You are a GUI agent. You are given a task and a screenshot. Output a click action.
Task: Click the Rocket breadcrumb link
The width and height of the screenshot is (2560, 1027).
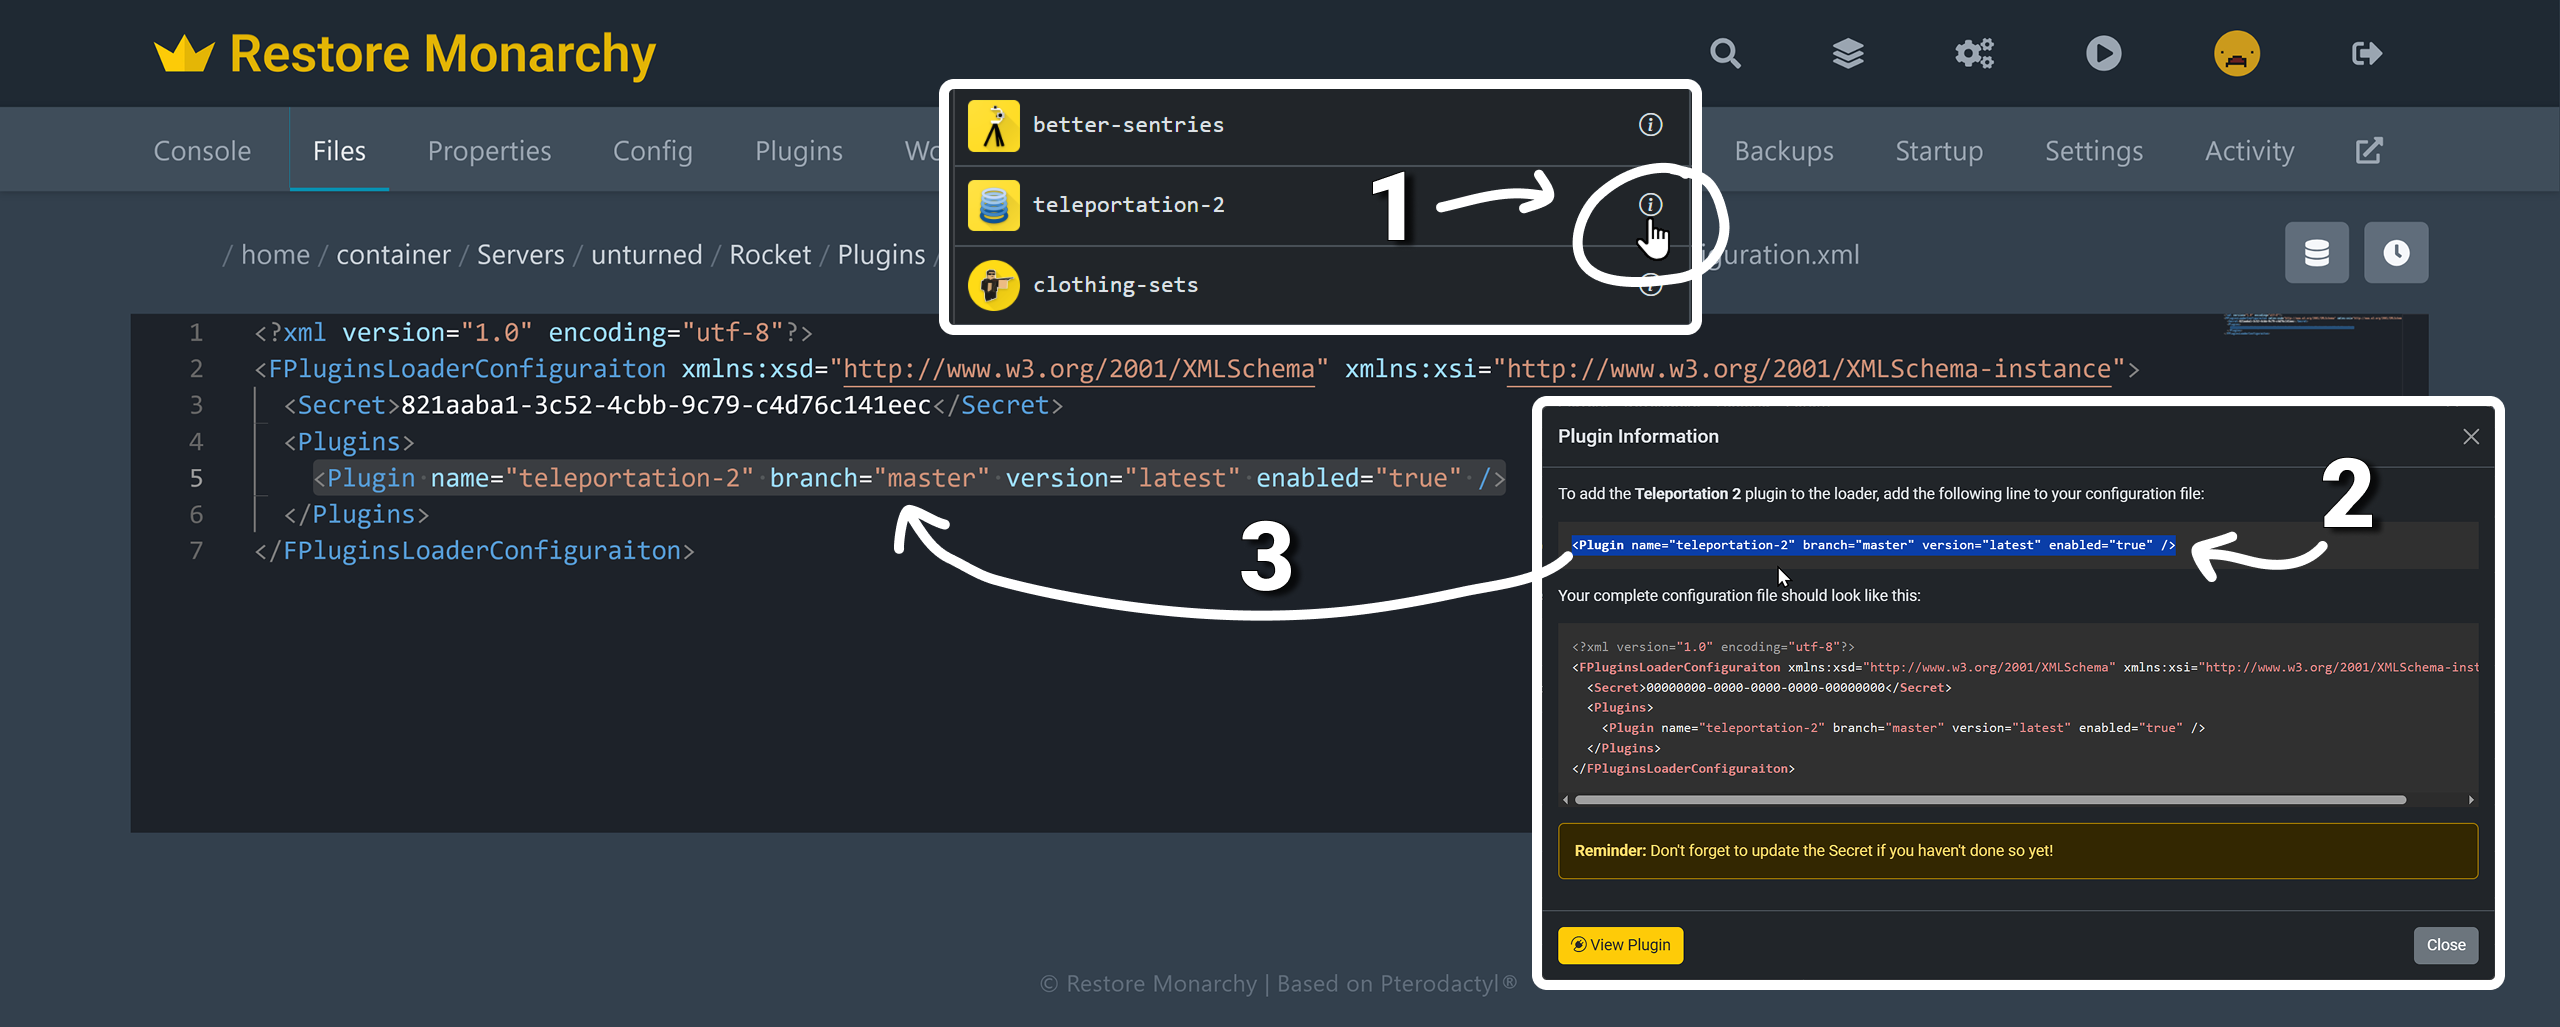click(770, 255)
